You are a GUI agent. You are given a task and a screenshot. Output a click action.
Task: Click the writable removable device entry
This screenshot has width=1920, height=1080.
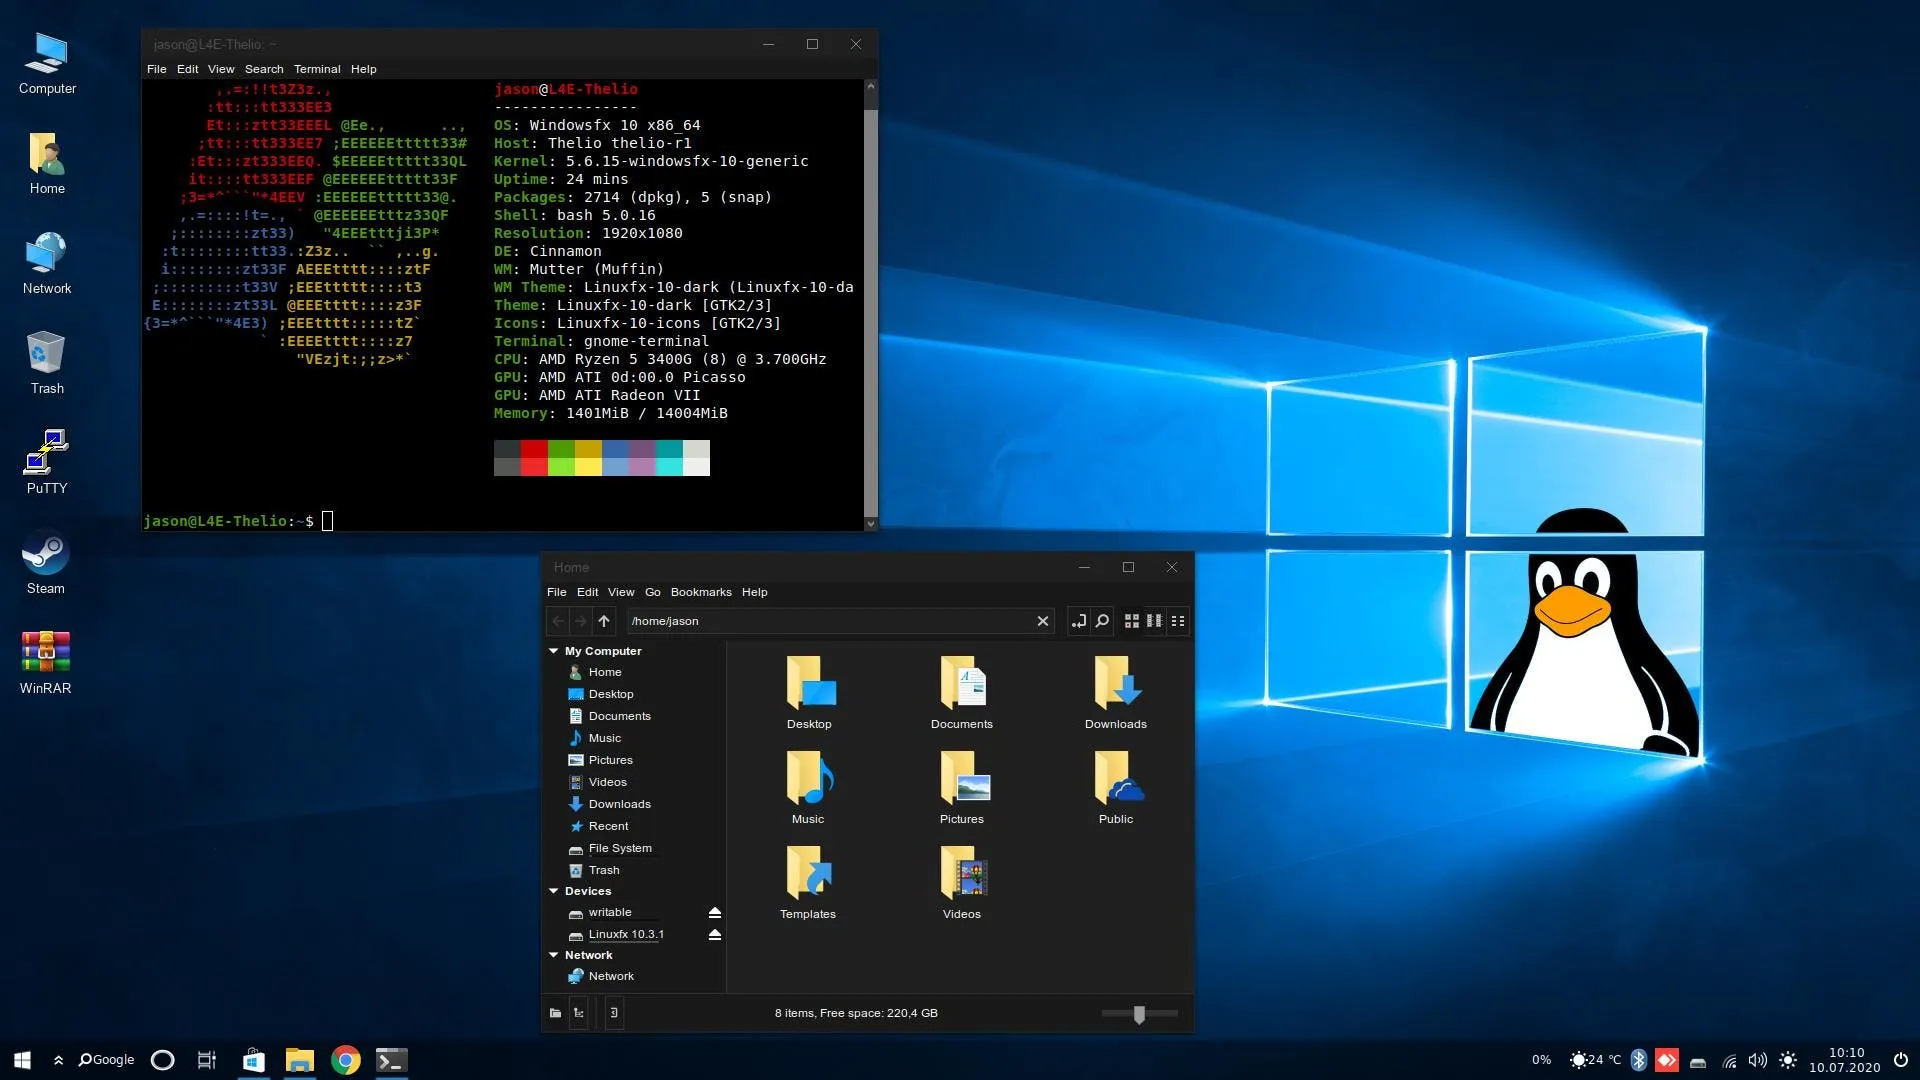[x=608, y=911]
